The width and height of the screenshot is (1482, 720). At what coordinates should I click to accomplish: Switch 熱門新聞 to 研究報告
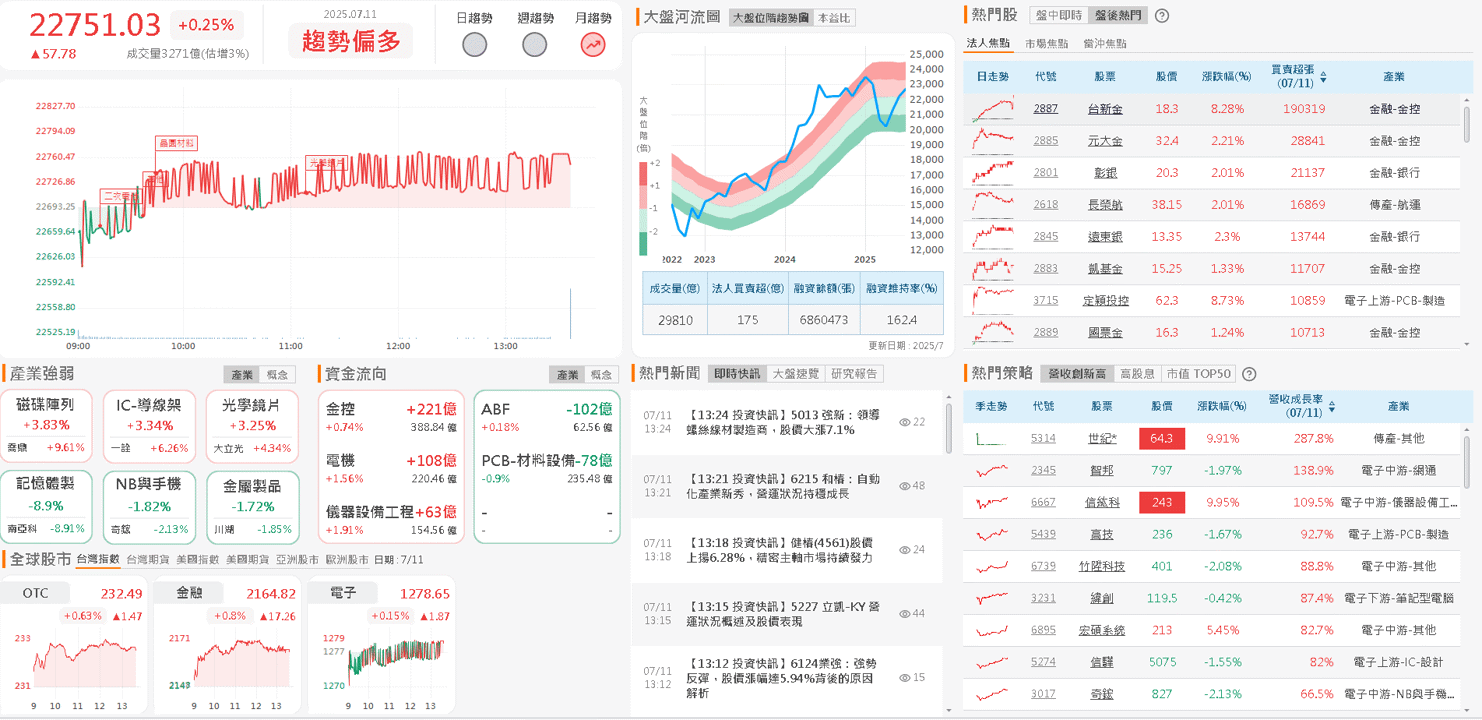(855, 374)
